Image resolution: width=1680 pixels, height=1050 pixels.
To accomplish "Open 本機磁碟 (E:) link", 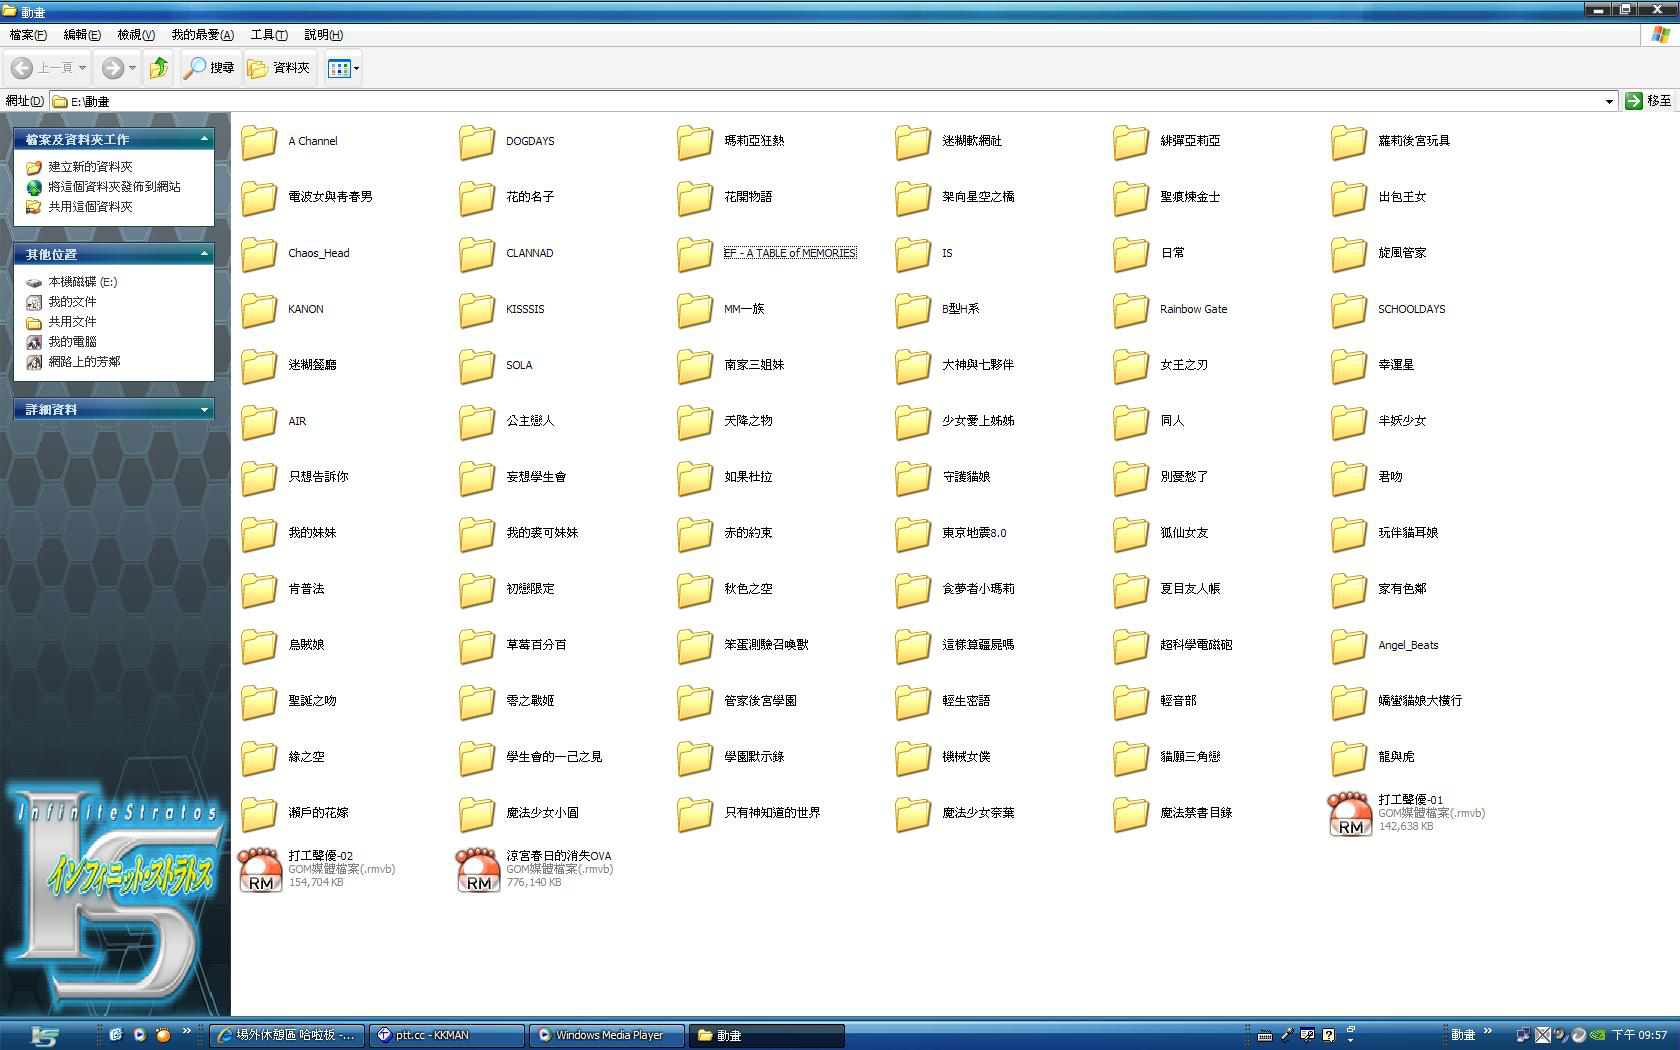I will click(83, 282).
